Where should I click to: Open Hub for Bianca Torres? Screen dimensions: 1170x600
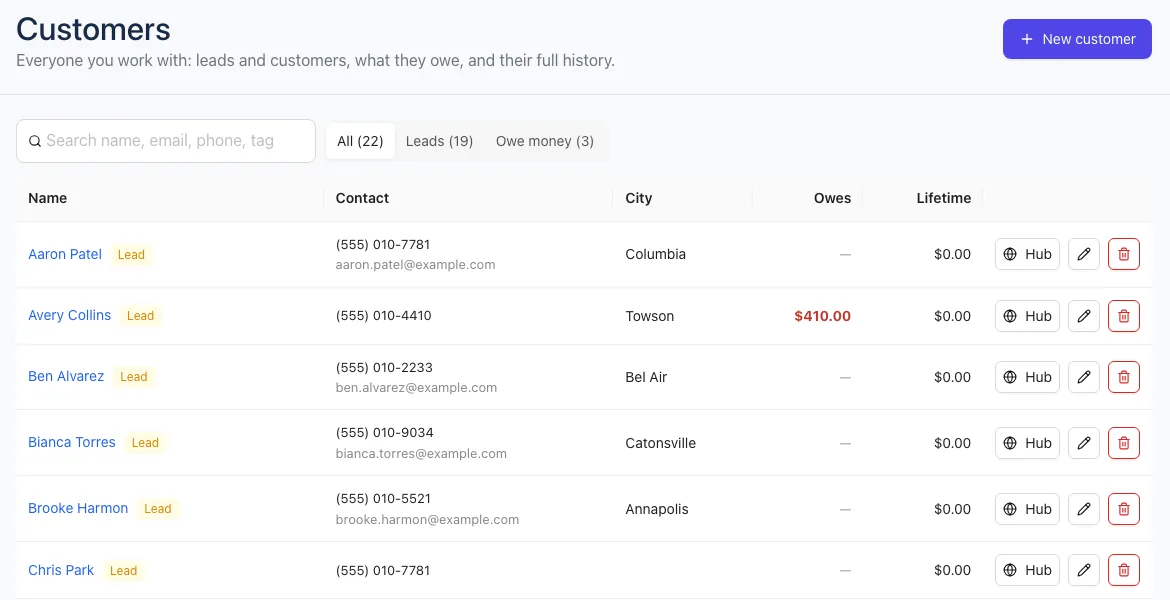pyautogui.click(x=1027, y=443)
